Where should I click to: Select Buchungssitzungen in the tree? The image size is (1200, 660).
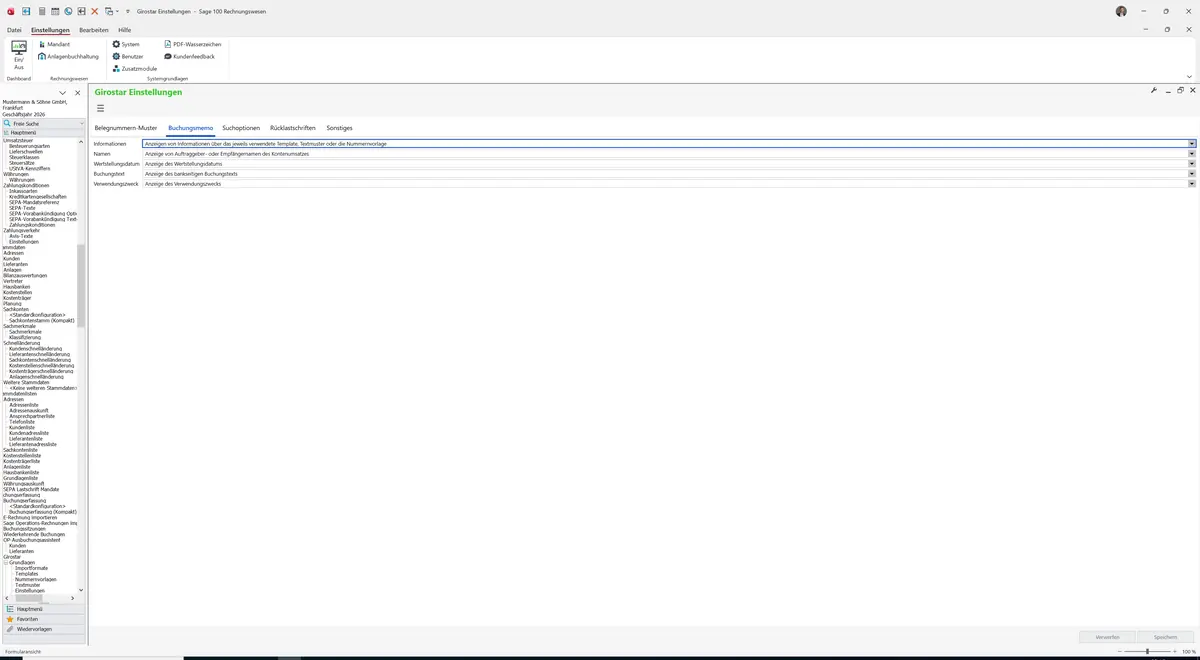[24, 528]
